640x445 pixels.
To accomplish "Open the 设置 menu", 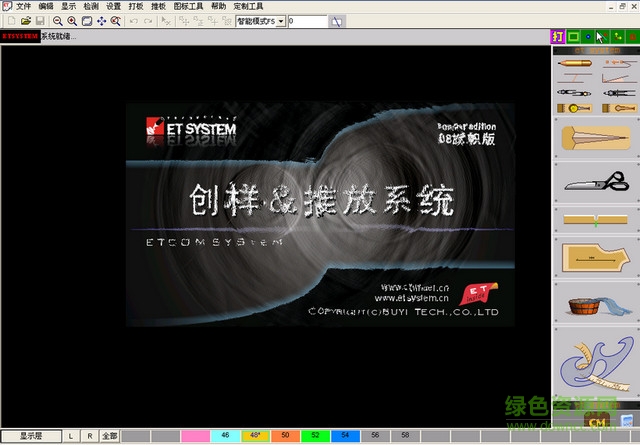I will tap(113, 6).
